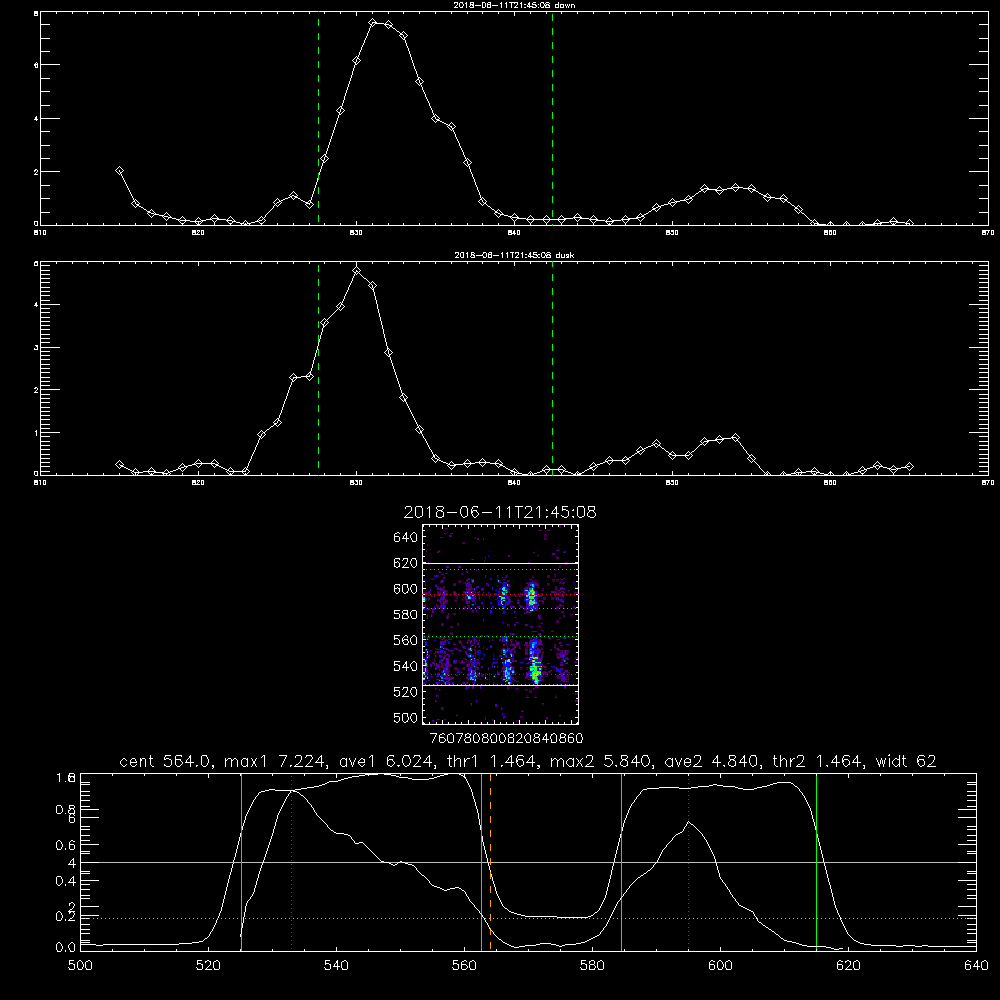Click the 'widt 62' value in the stats line
Image resolution: width=1000 pixels, height=1000 pixels.
(x=906, y=761)
